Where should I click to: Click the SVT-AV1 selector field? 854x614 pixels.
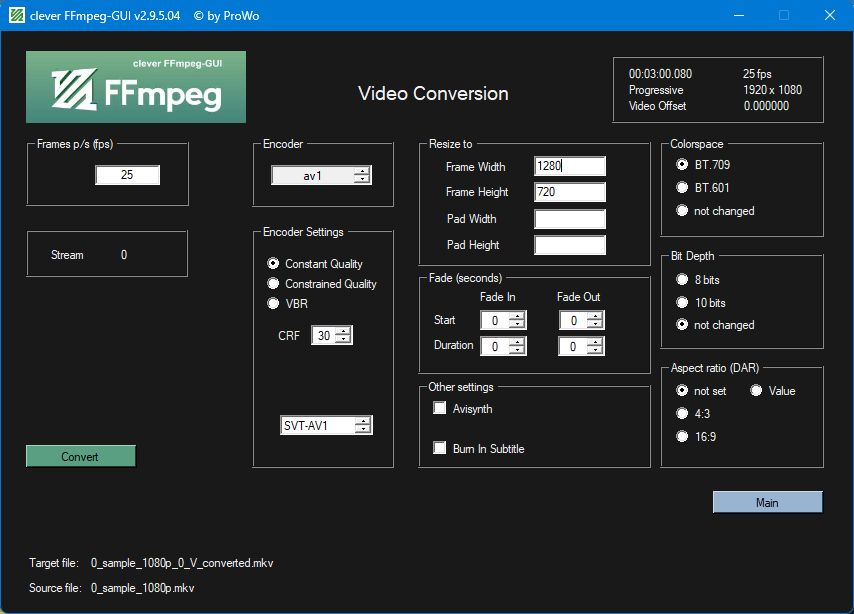coord(318,425)
